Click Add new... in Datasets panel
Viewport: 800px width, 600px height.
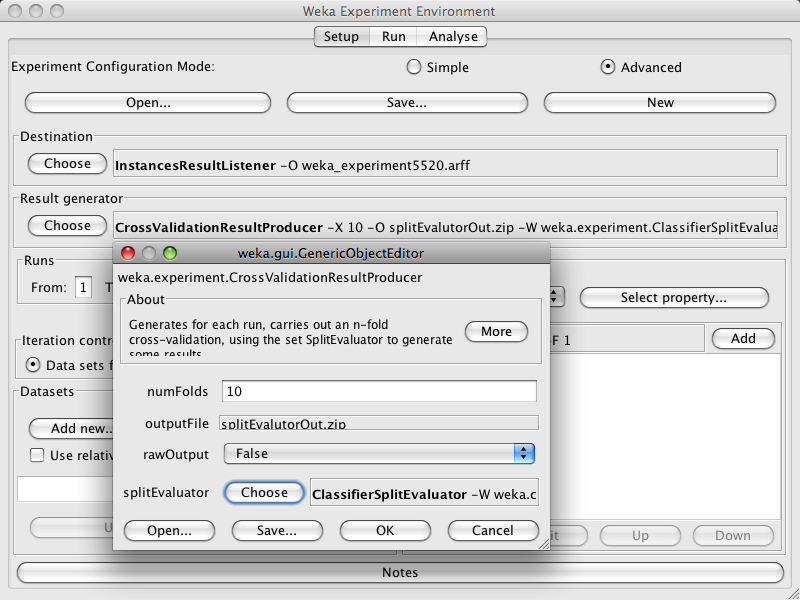tap(71, 429)
